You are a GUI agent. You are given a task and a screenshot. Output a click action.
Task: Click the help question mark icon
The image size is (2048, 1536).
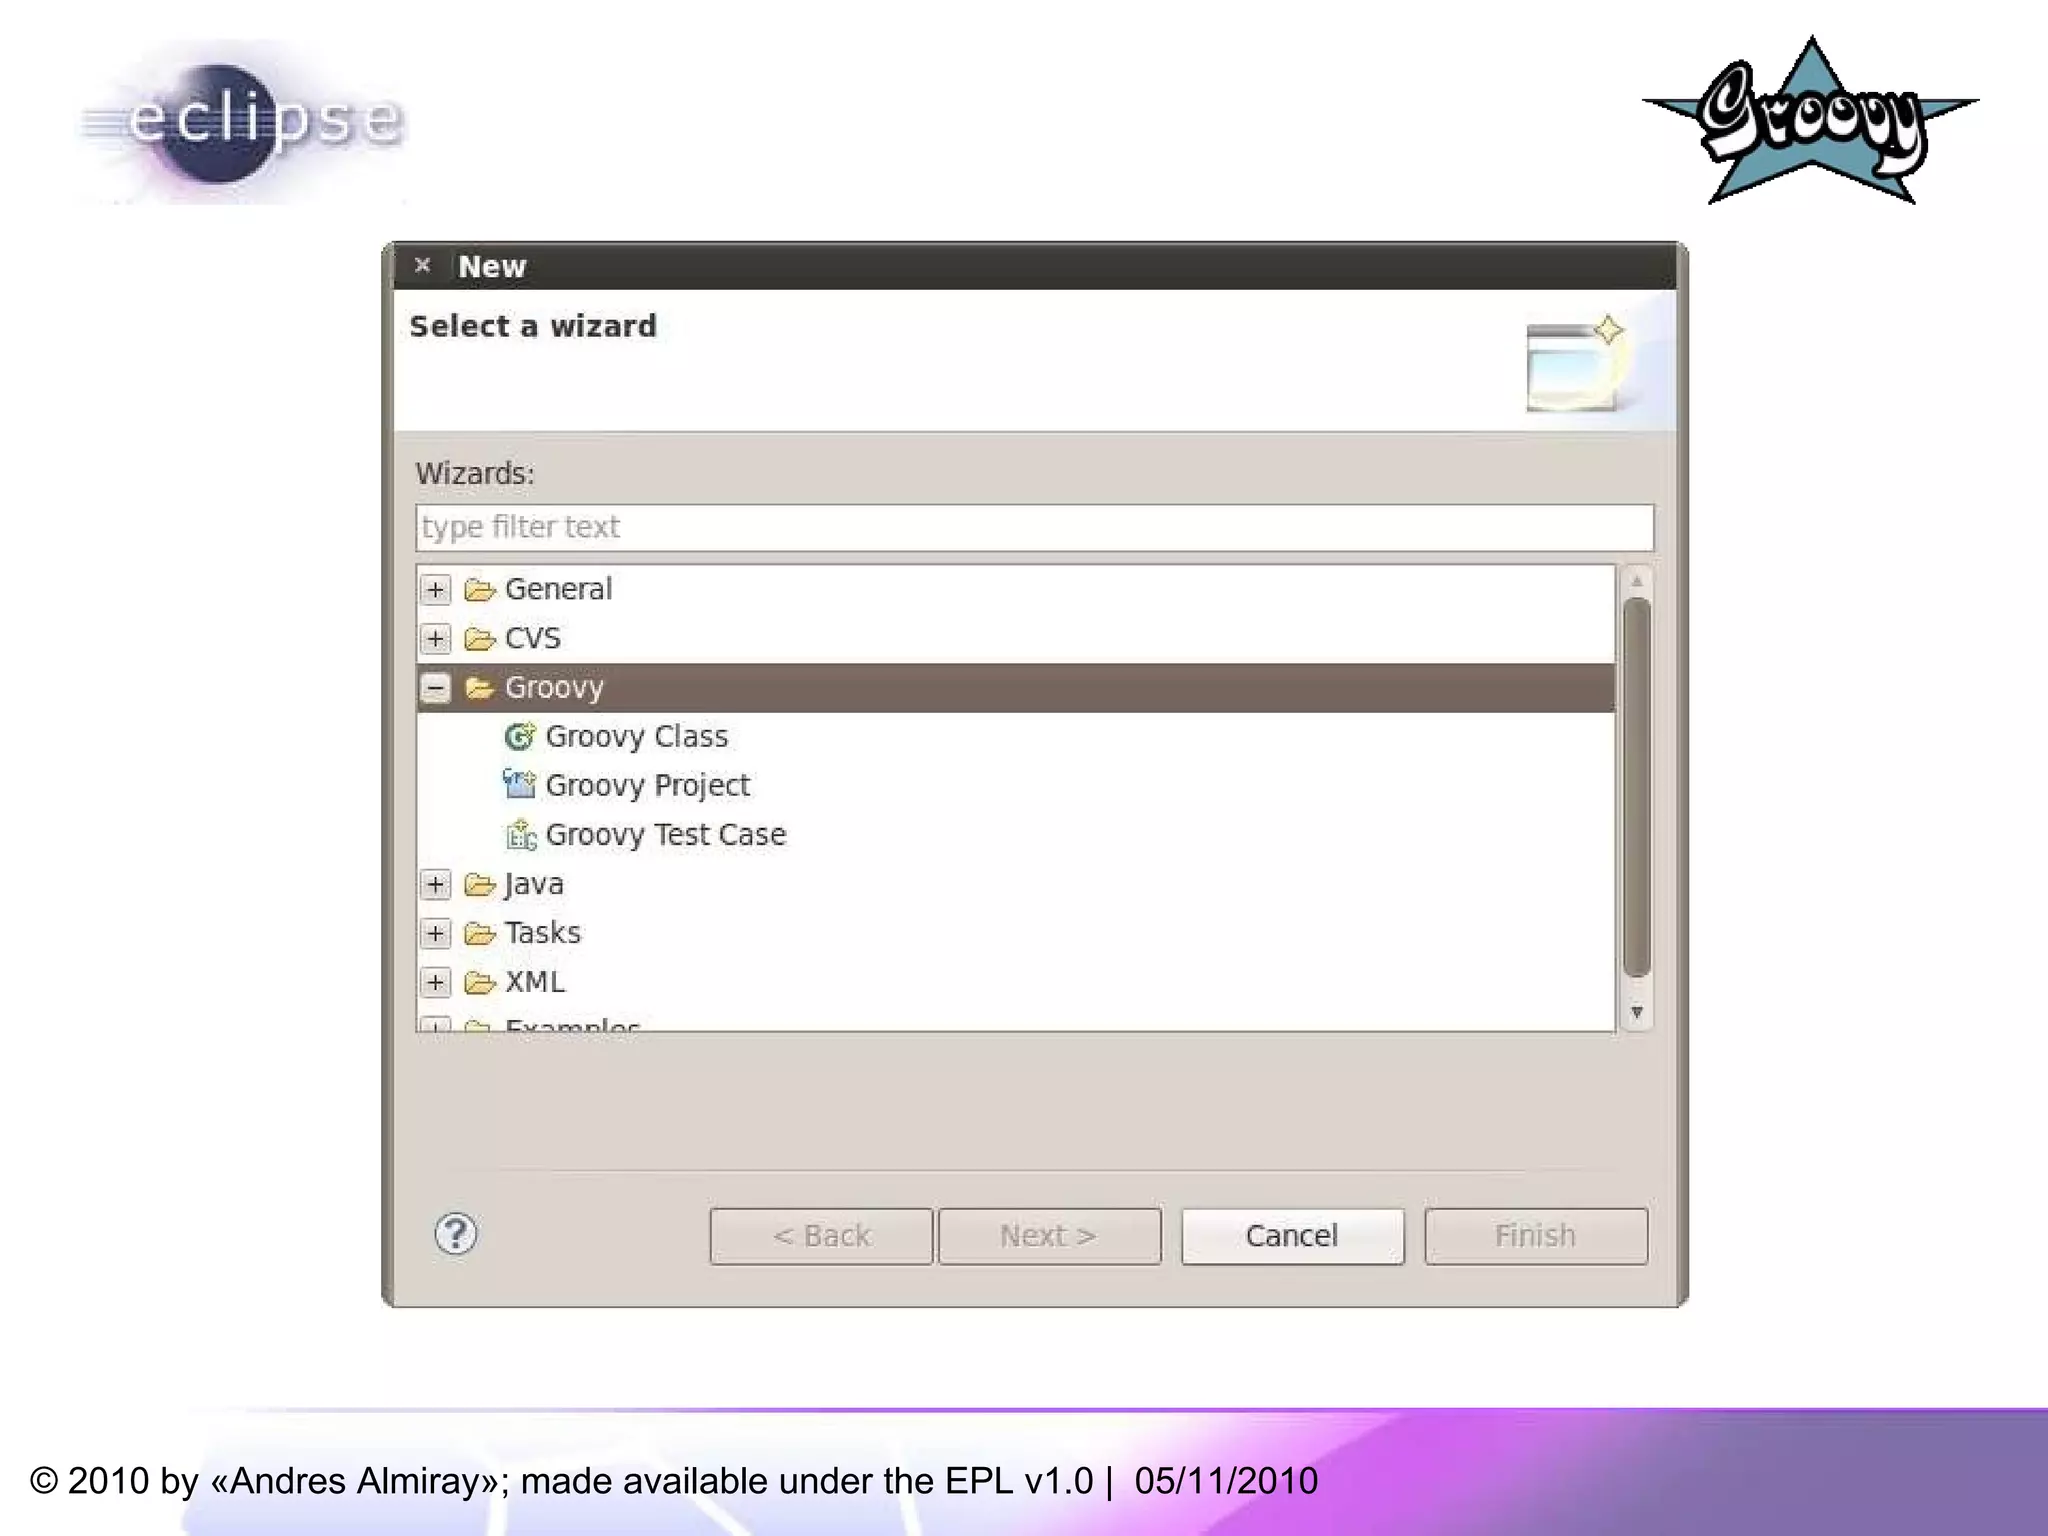pos(456,1234)
